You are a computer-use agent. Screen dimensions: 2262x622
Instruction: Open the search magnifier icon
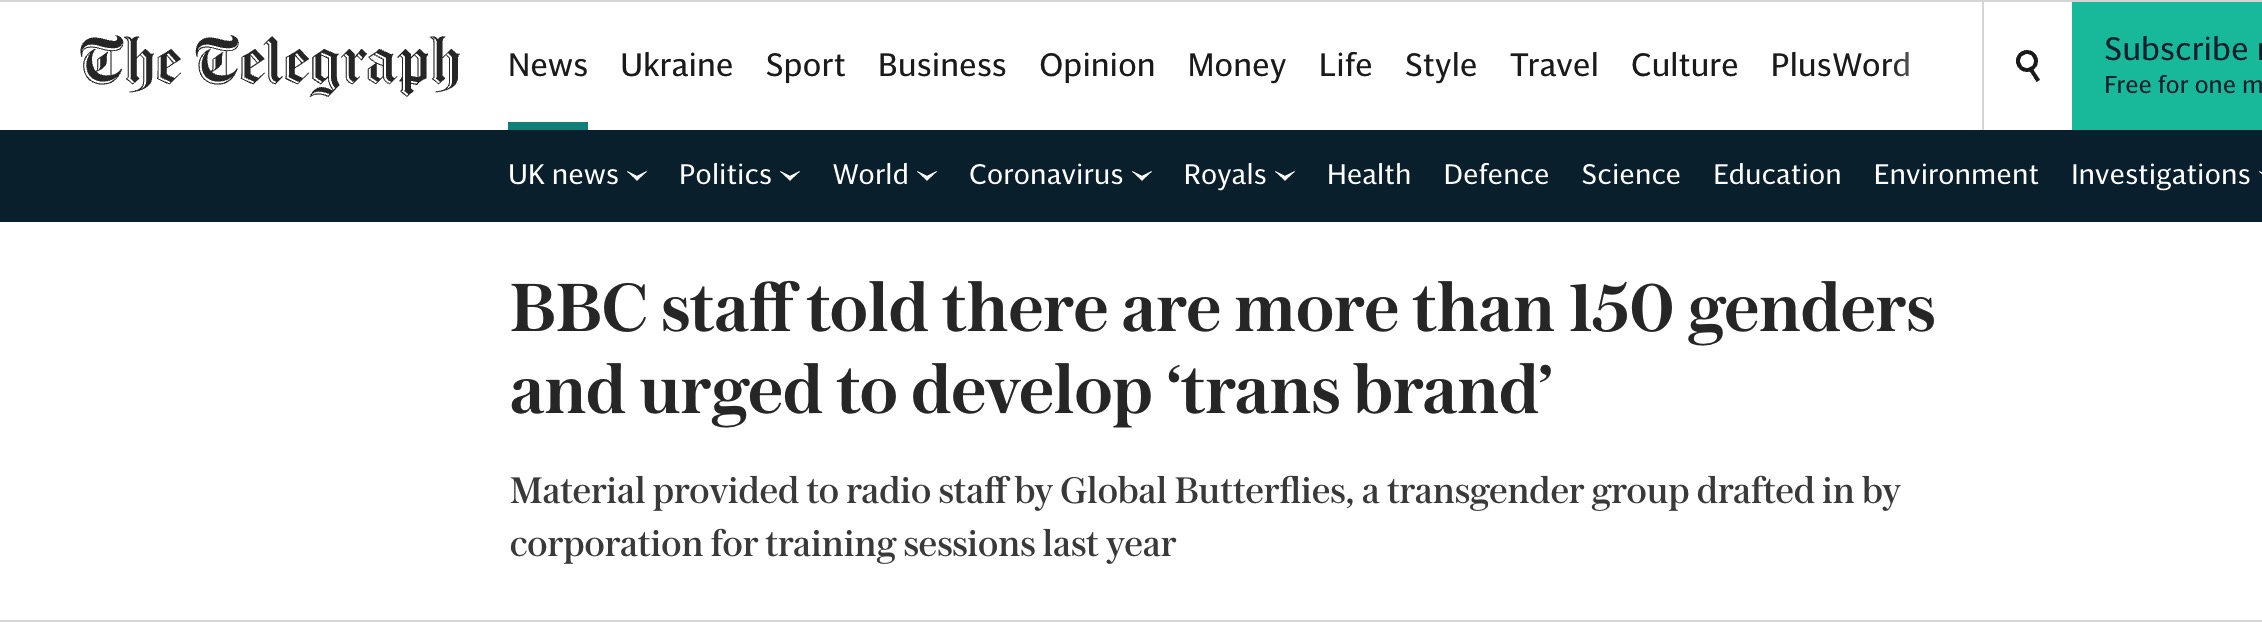2027,66
